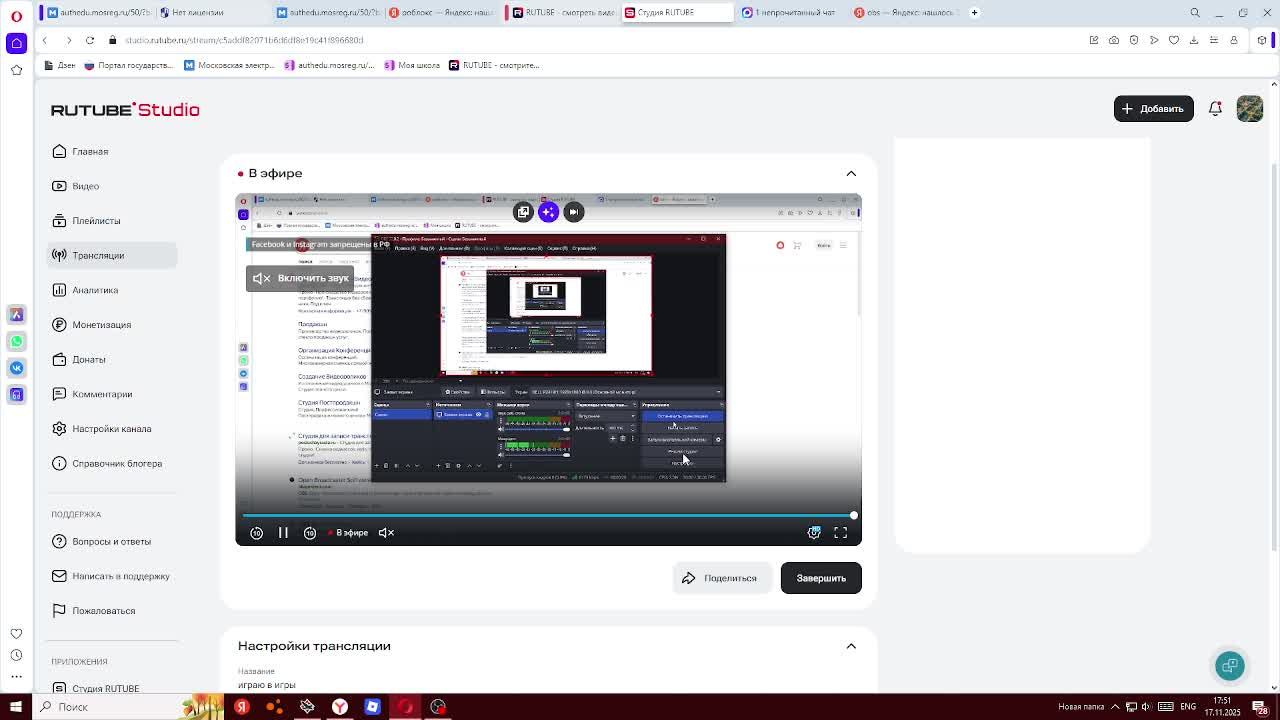Viewport: 1280px width, 720px height.
Task: Open the user profile avatar
Action: coord(1249,108)
